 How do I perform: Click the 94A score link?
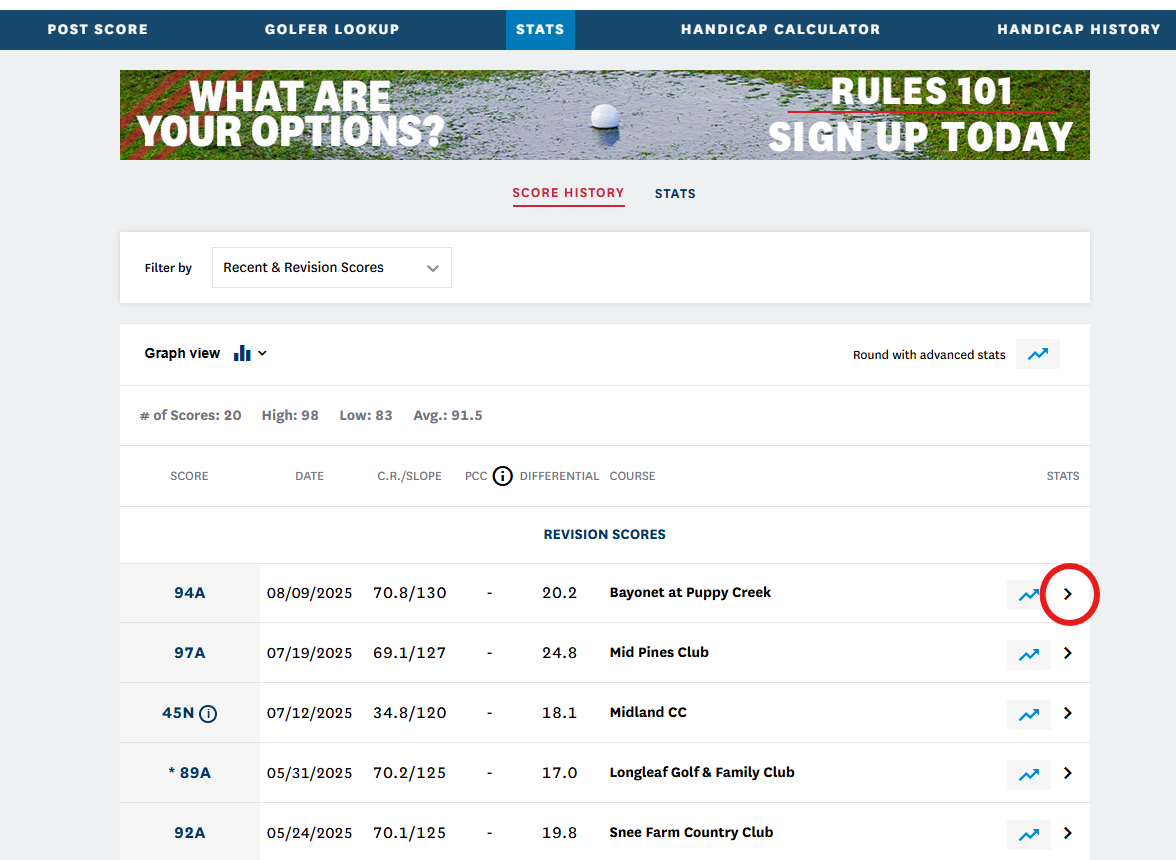(x=189, y=593)
